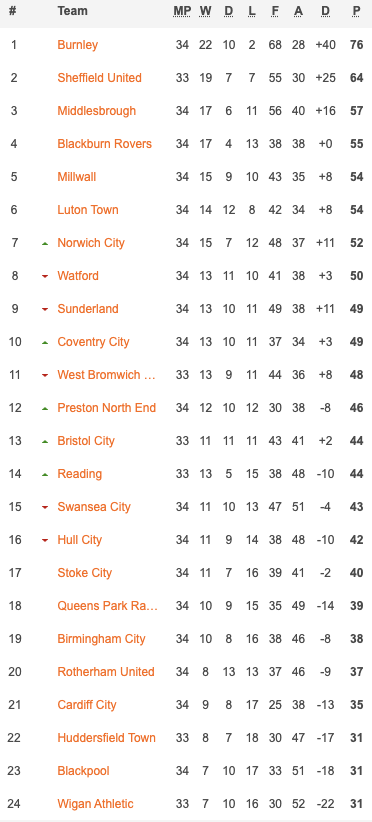Click the red down arrow beside Hull City

(x=45, y=540)
